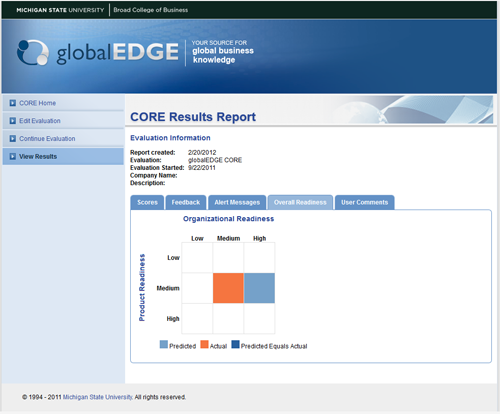Click the arrow icon beside Edit Evaluation
The width and height of the screenshot is (500, 414).
[13, 121]
